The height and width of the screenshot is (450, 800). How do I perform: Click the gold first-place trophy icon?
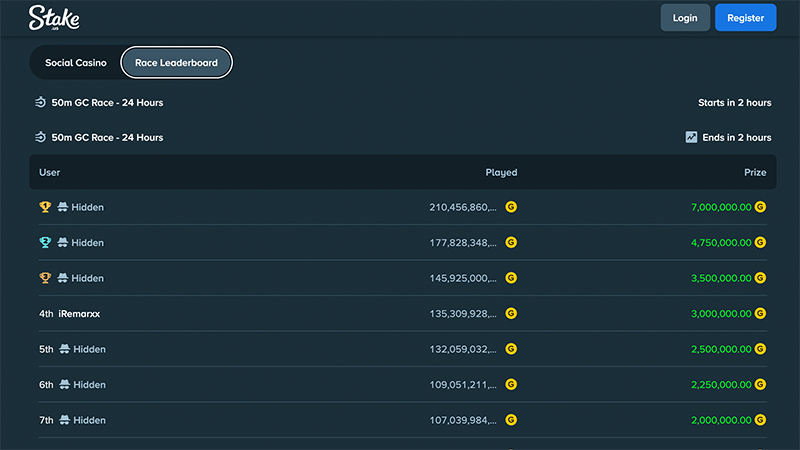tap(45, 207)
